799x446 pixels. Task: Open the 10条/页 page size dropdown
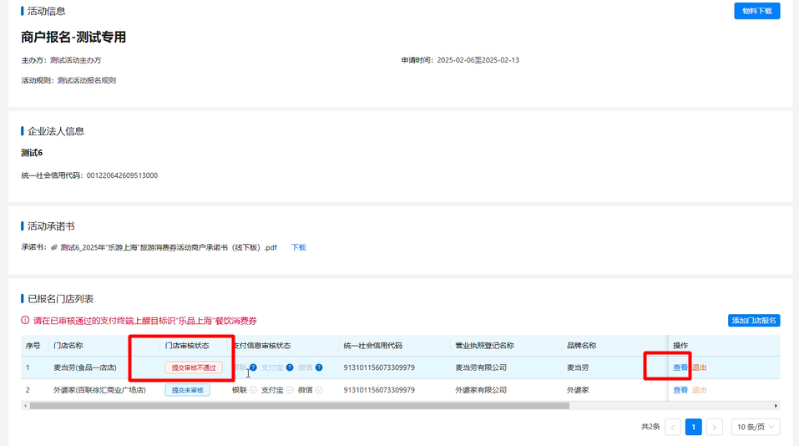(754, 427)
